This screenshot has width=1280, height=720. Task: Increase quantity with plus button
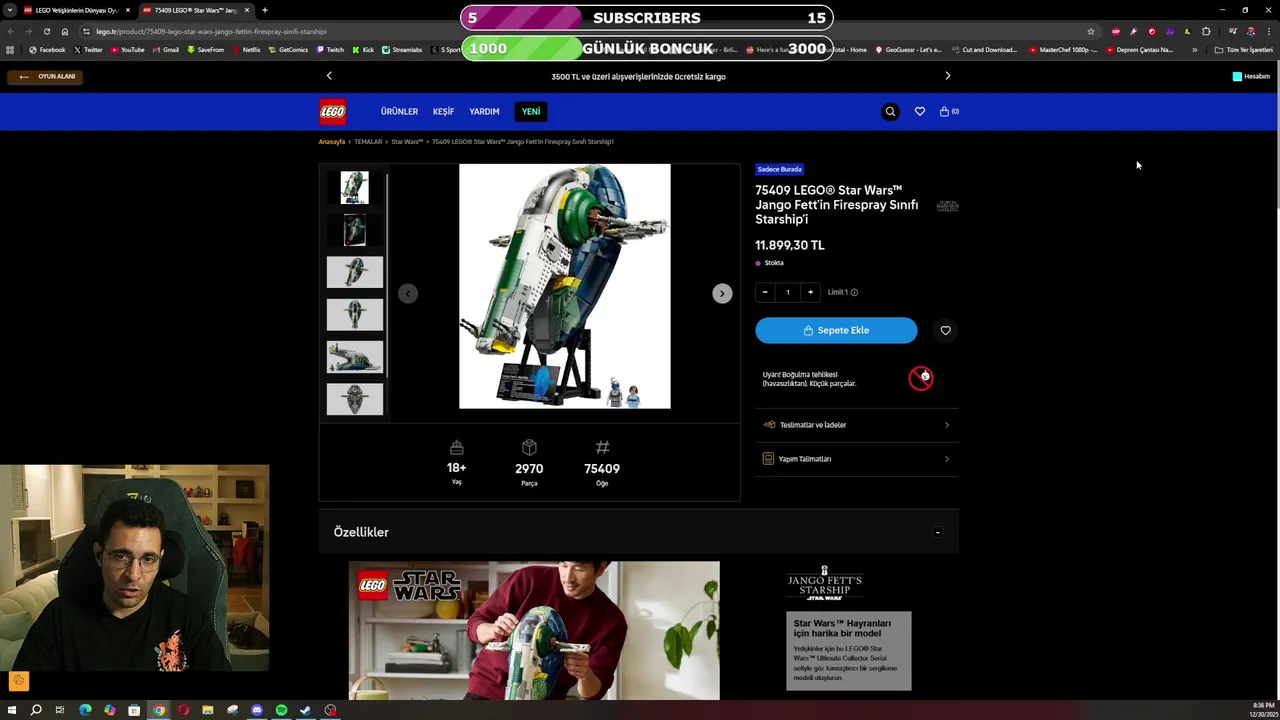click(x=810, y=292)
